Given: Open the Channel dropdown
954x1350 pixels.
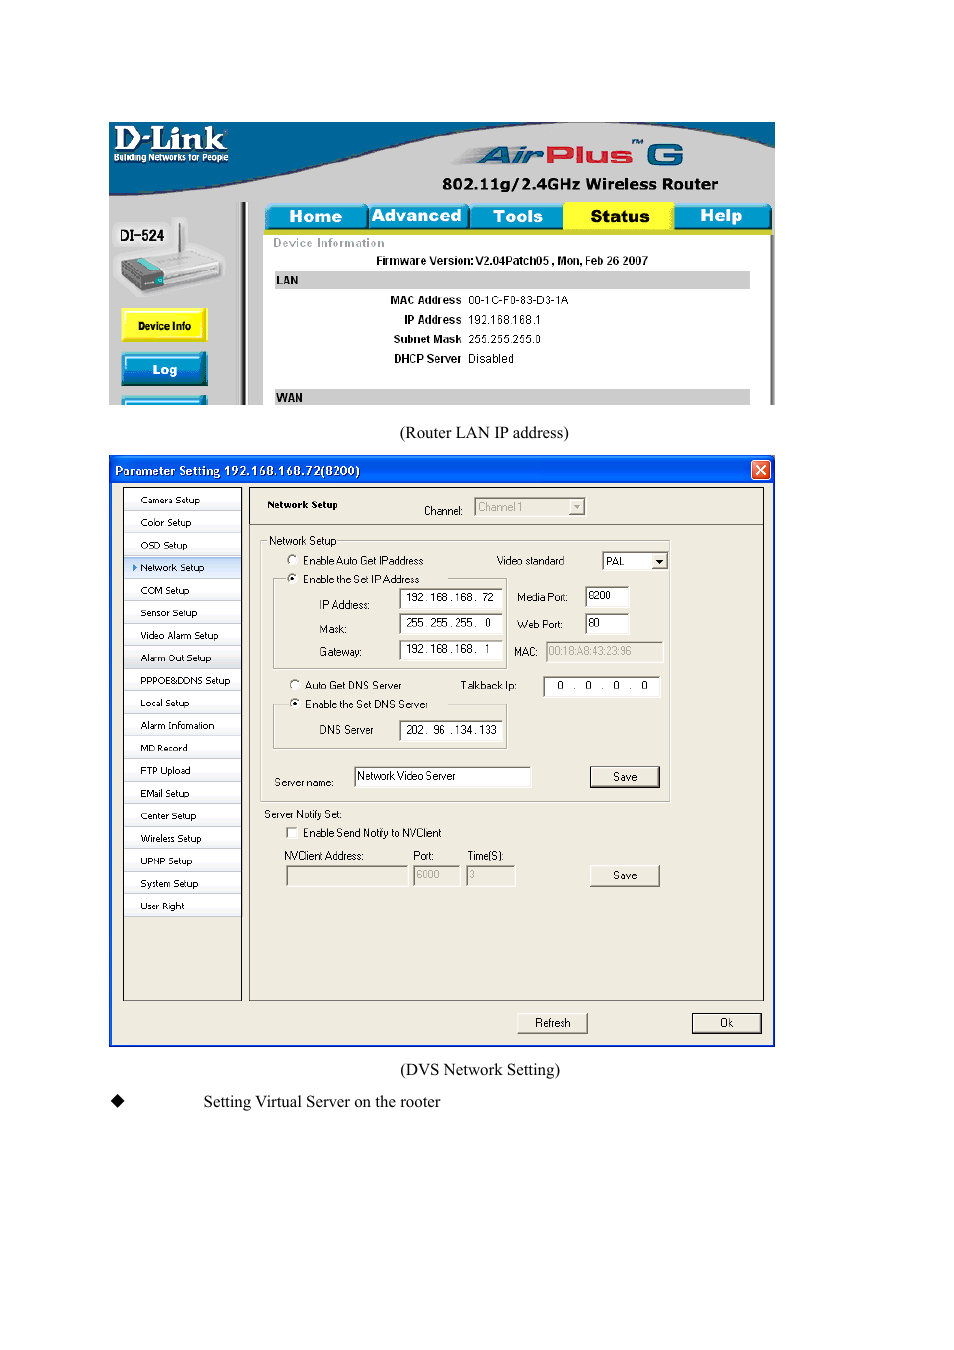Looking at the screenshot, I should point(529,507).
